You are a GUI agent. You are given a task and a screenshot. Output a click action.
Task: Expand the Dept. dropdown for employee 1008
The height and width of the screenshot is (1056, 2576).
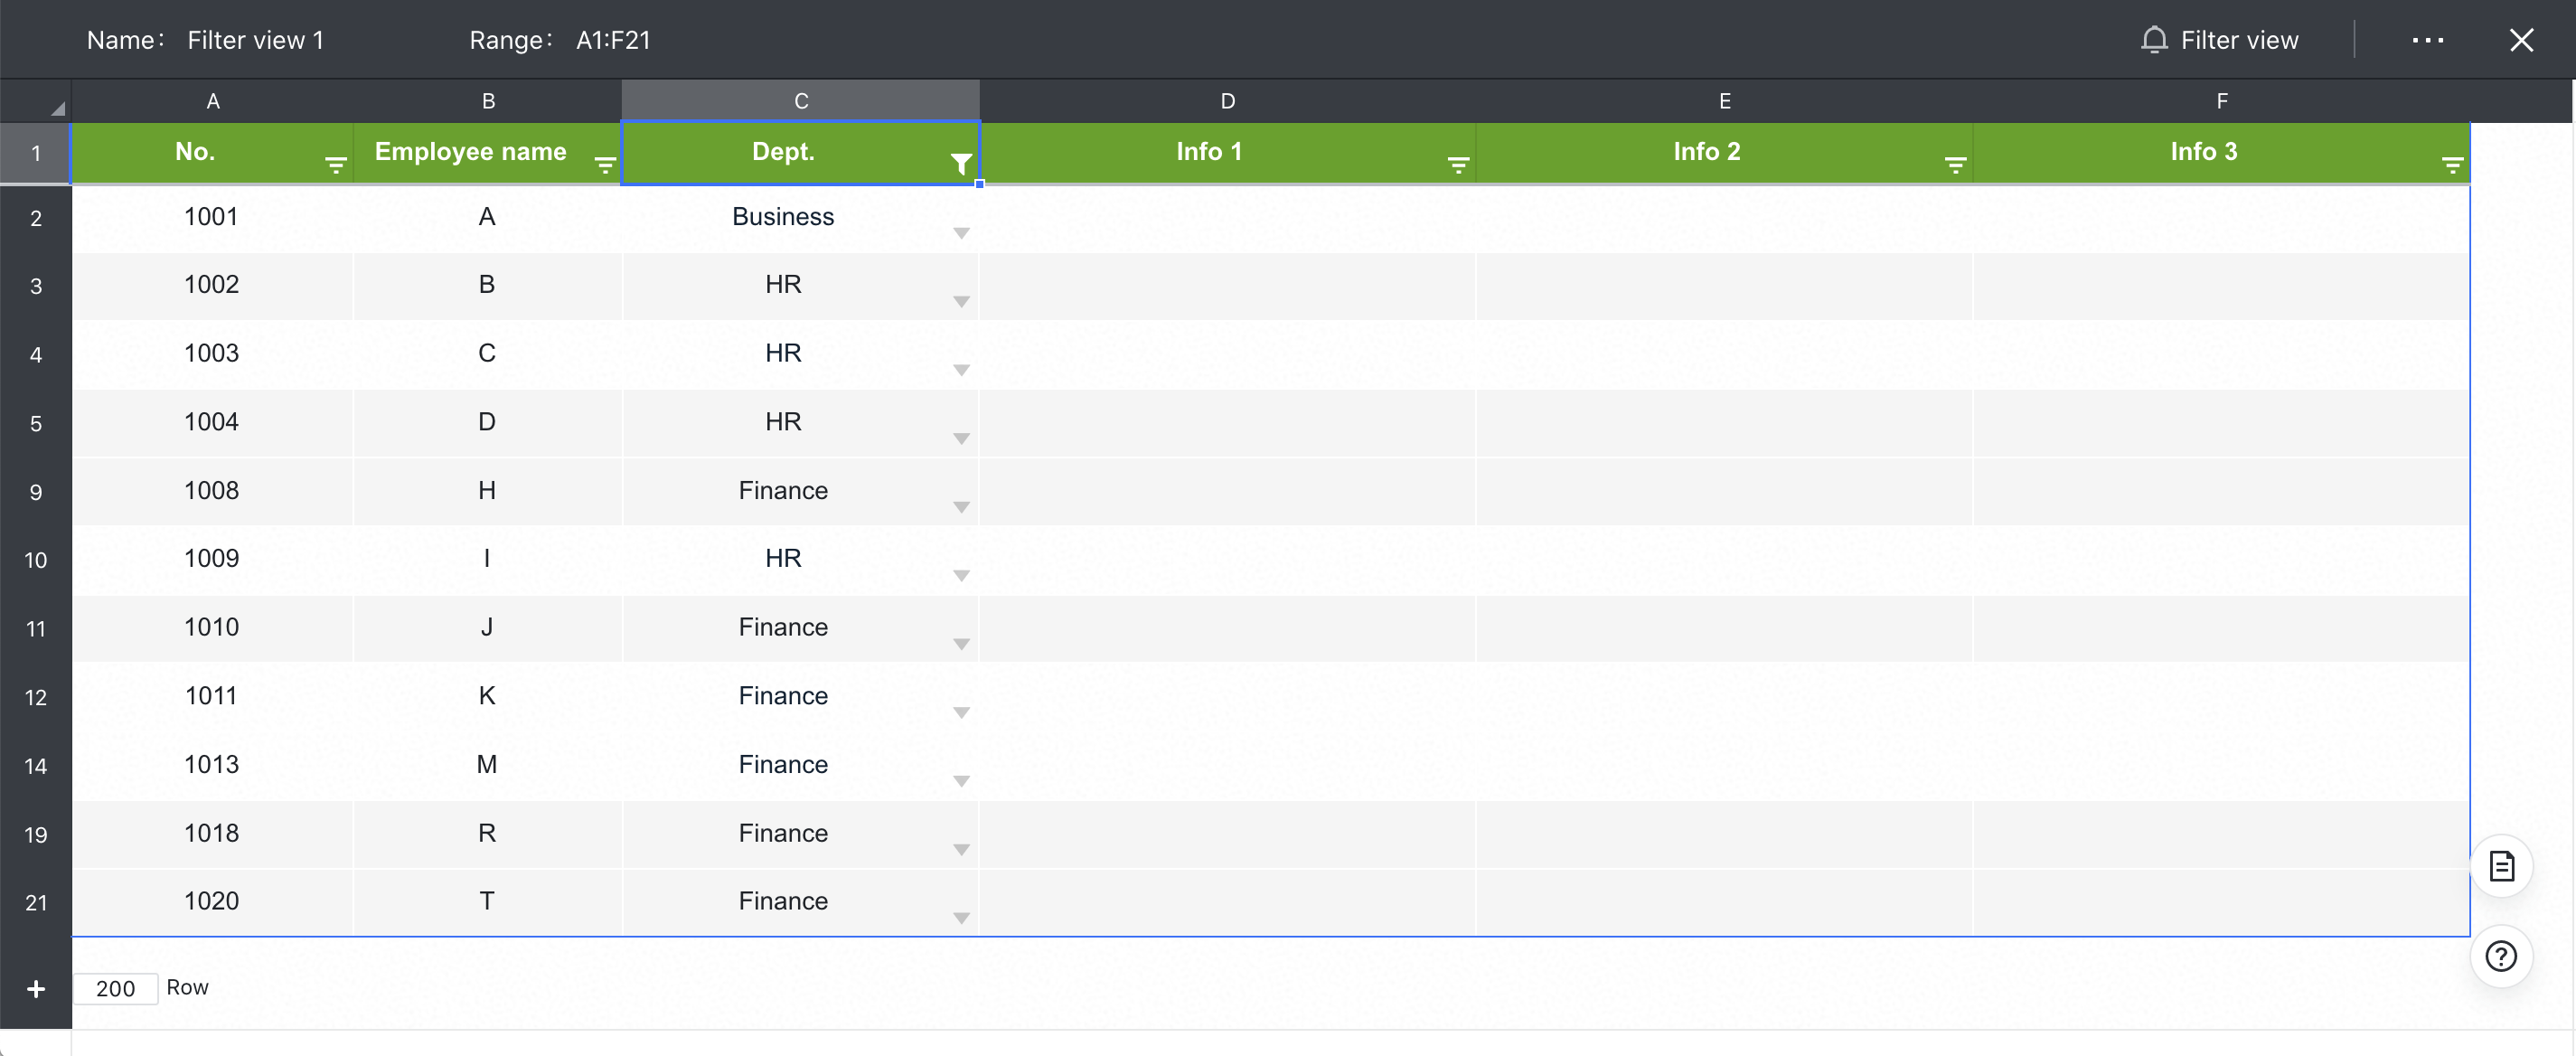click(961, 507)
